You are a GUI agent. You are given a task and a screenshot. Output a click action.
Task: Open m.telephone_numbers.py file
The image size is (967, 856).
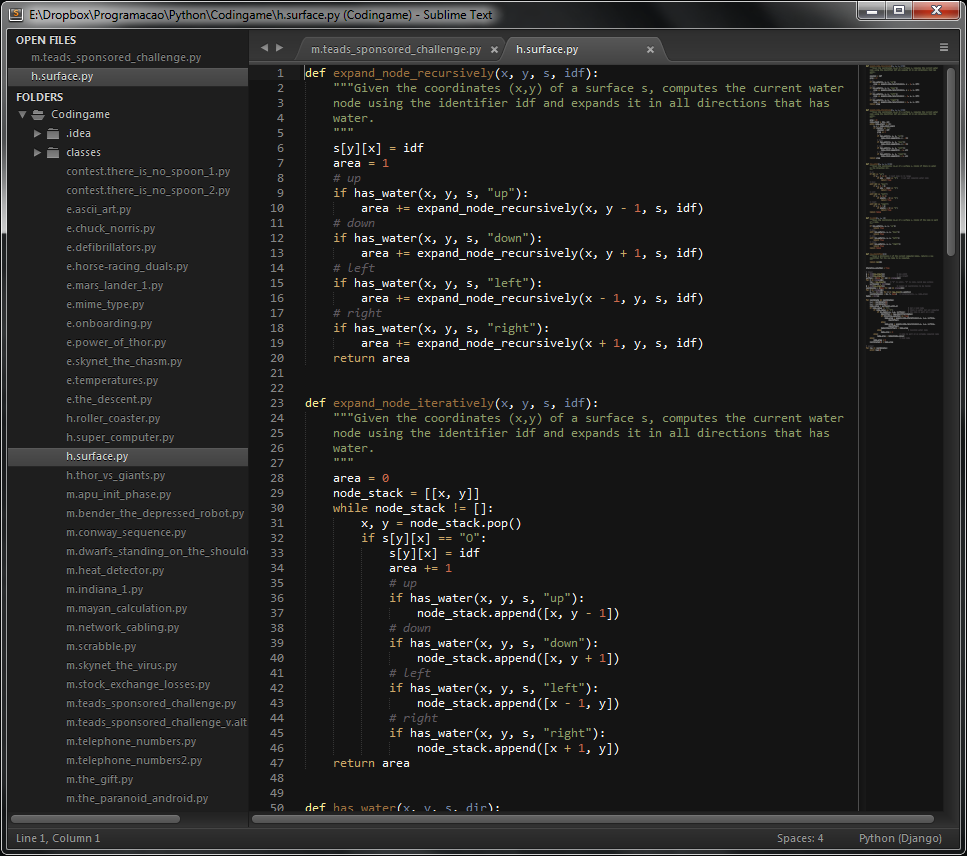click(131, 742)
